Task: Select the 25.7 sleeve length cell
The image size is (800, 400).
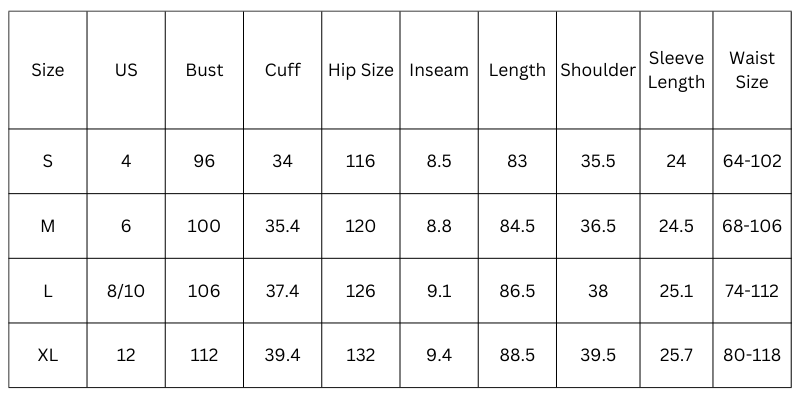Action: point(676,355)
